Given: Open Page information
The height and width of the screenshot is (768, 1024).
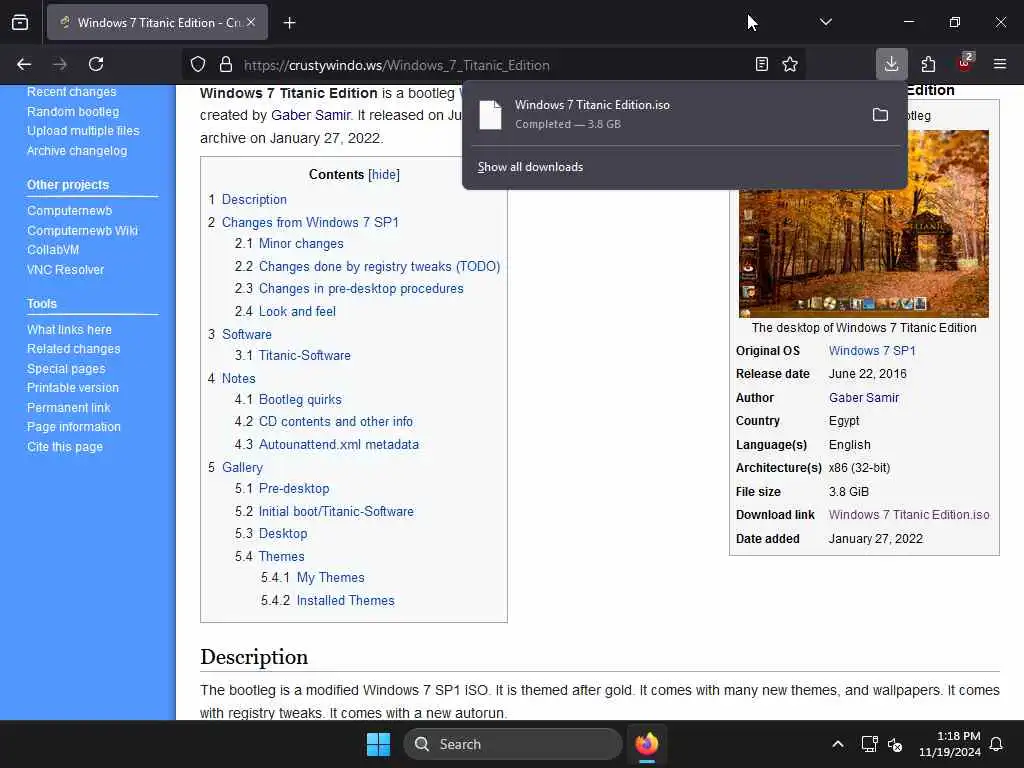Looking at the screenshot, I should point(74,427).
